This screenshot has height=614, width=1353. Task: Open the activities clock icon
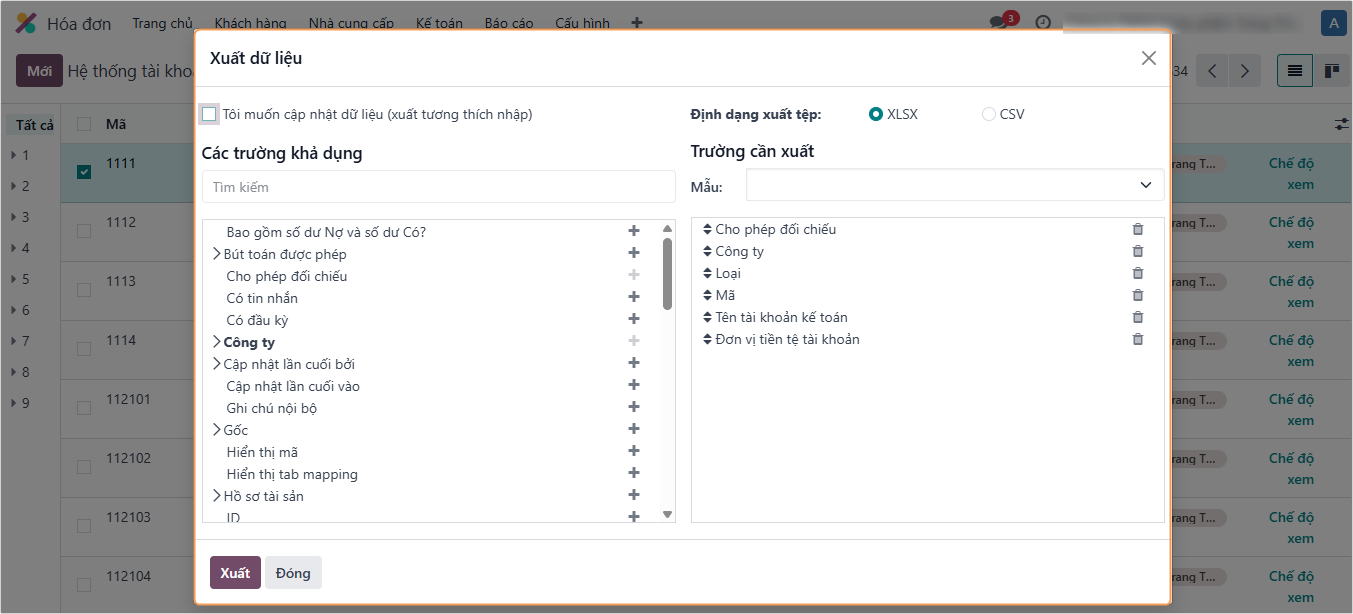tap(1043, 22)
